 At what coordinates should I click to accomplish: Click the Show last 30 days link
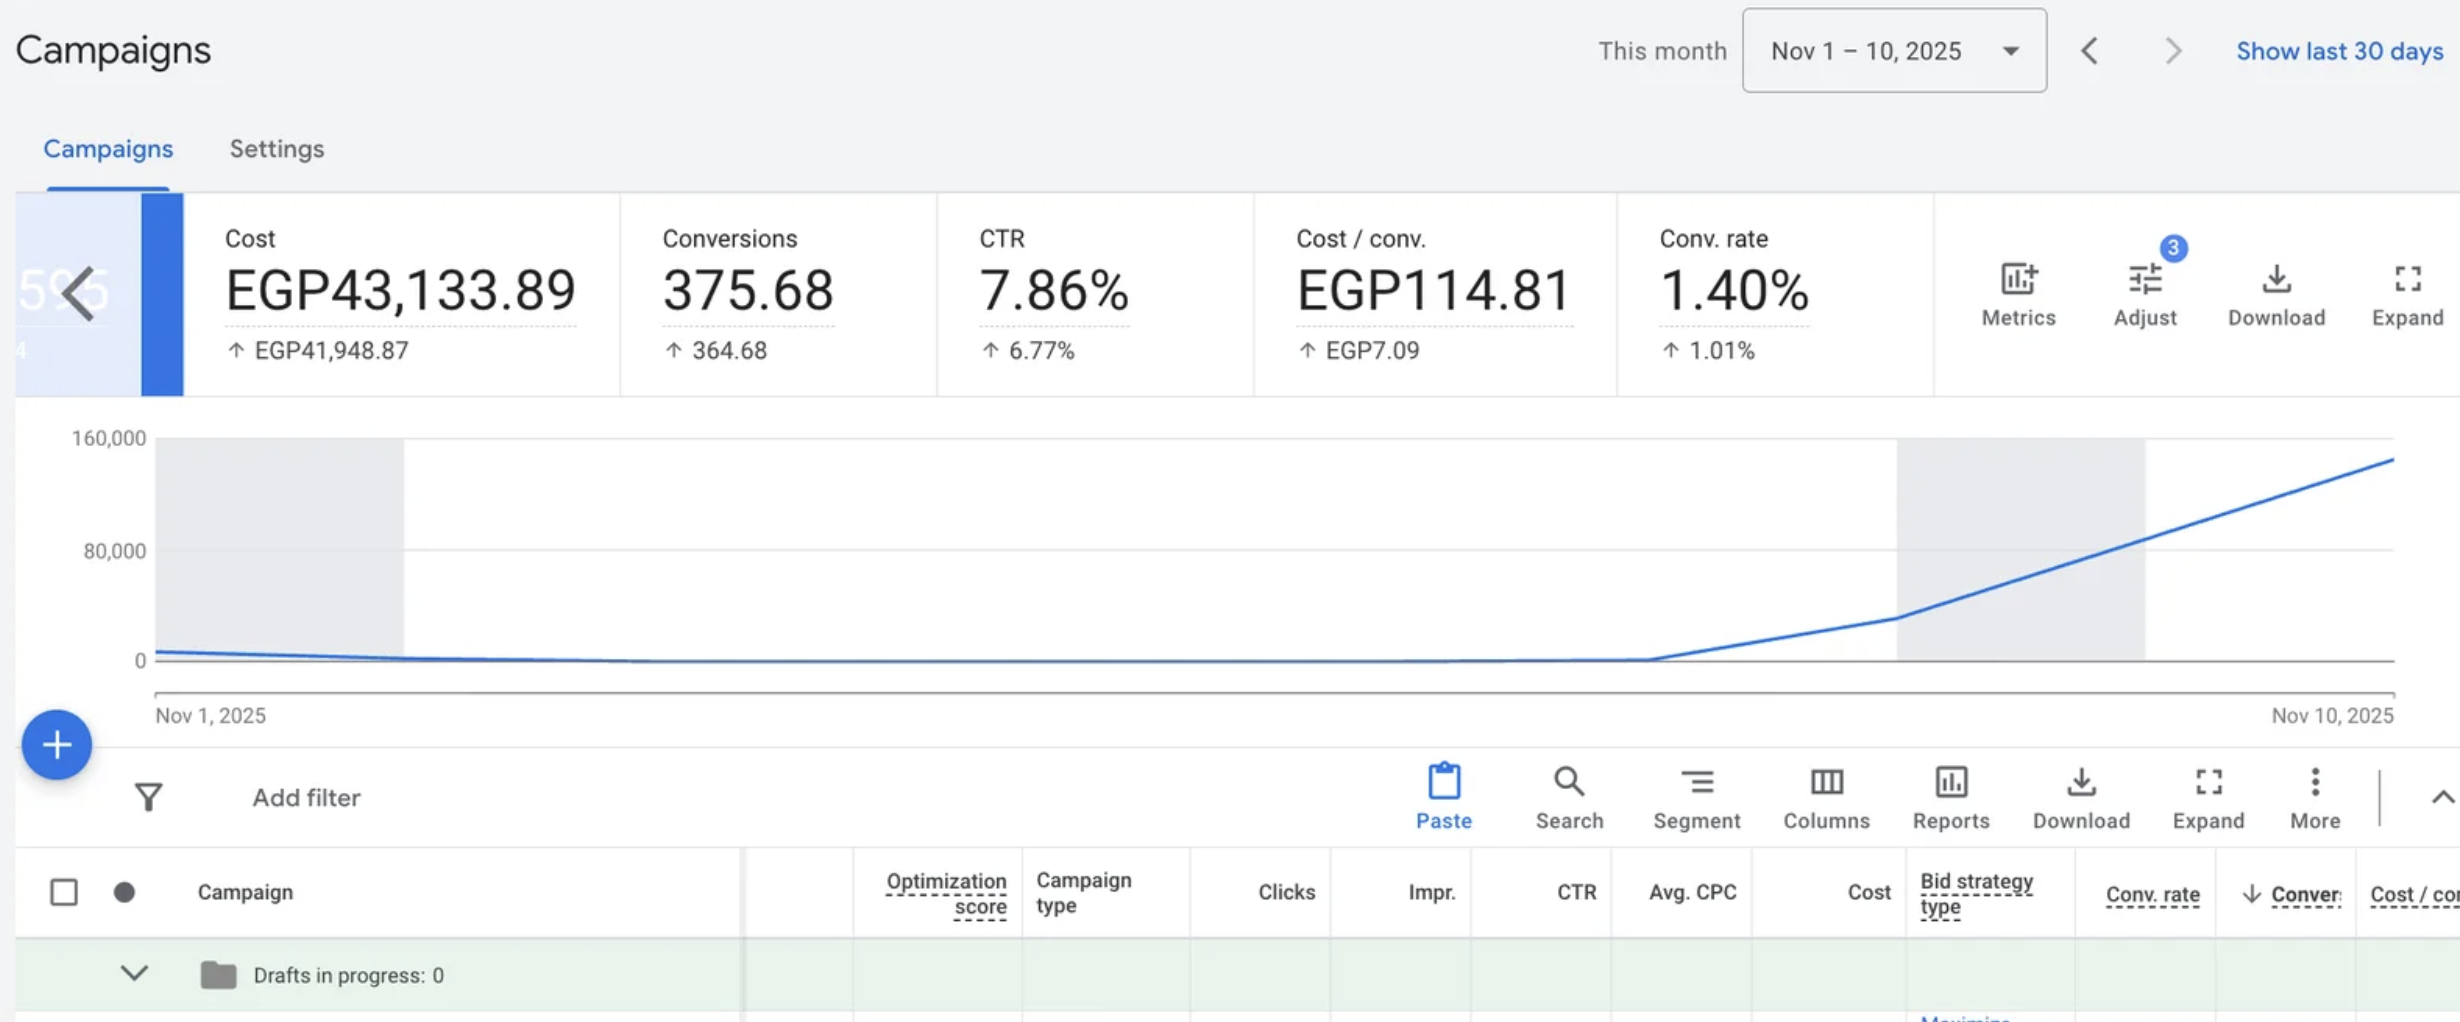(x=2339, y=51)
